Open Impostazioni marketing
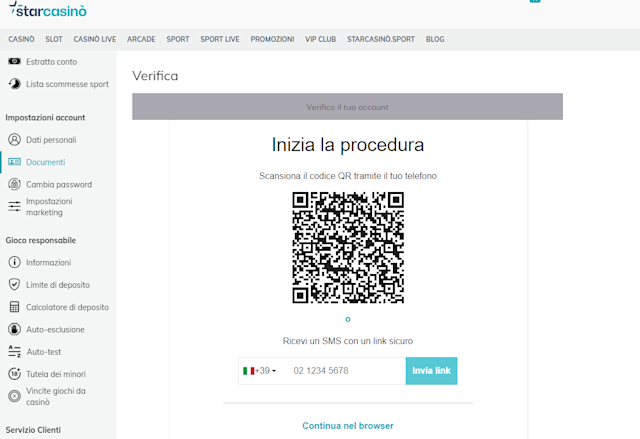This screenshot has width=640, height=439. click(x=49, y=206)
